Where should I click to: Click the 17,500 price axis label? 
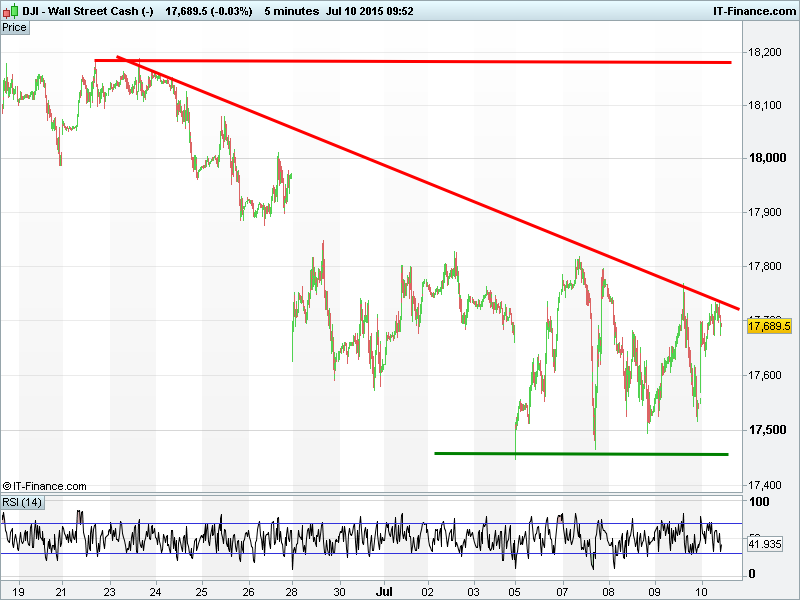767,430
